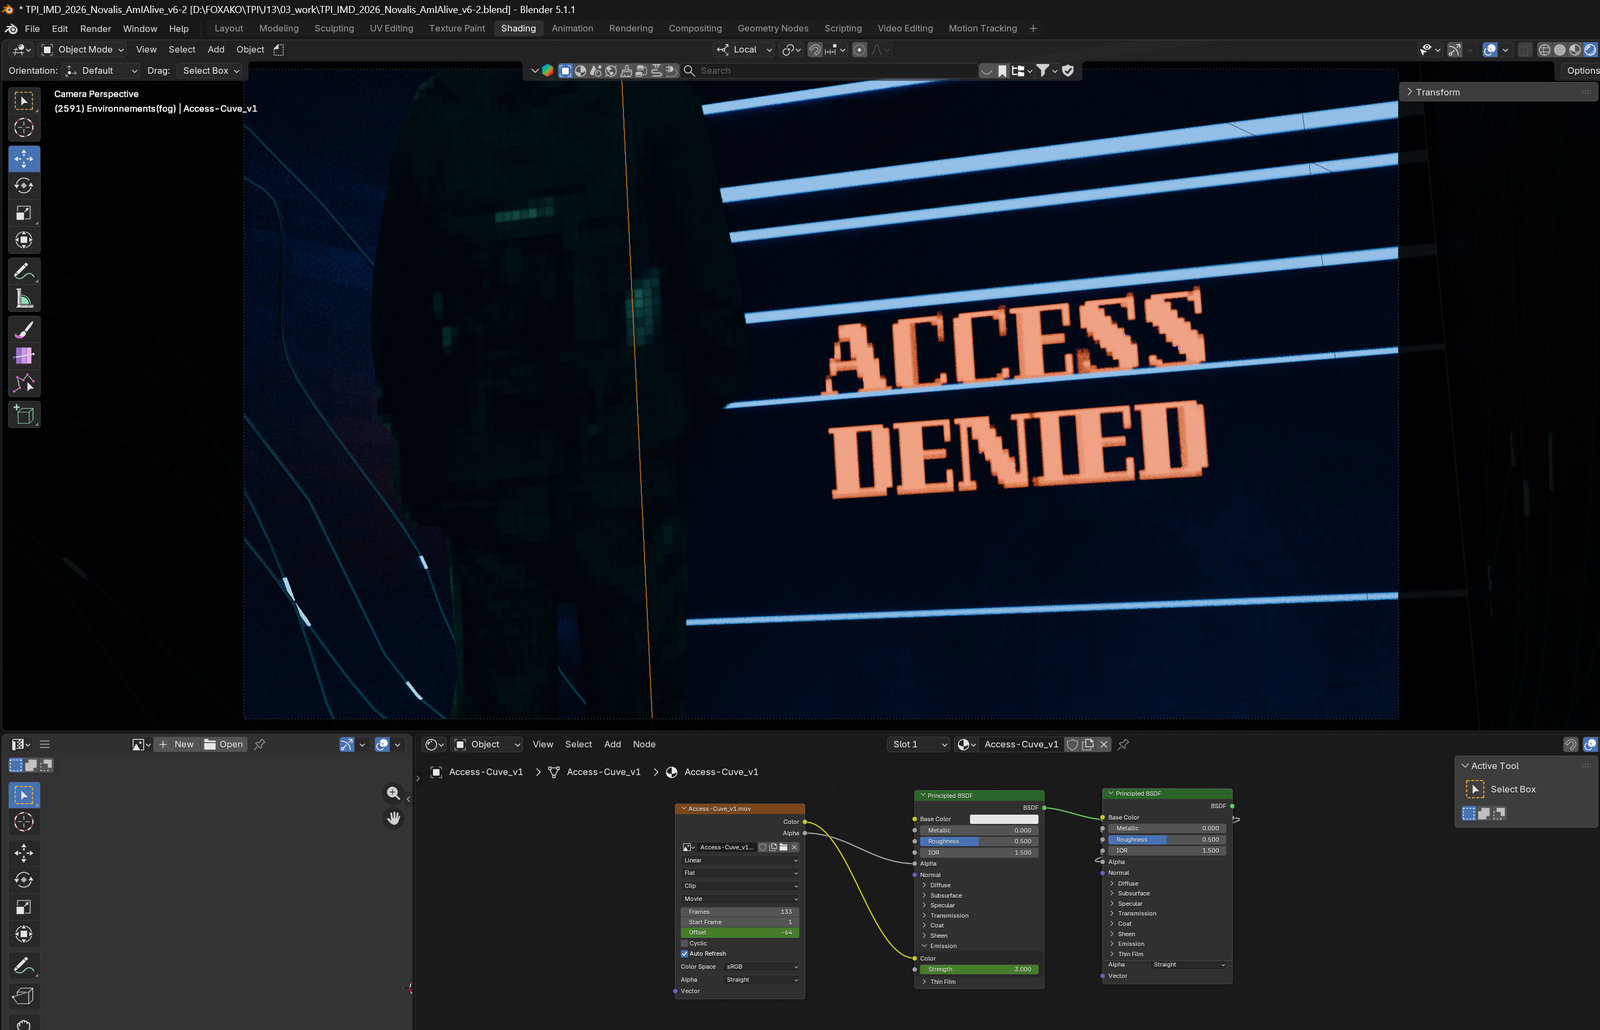Add a new workspace with plus icon
This screenshot has height=1030, width=1600.
tap(1033, 28)
